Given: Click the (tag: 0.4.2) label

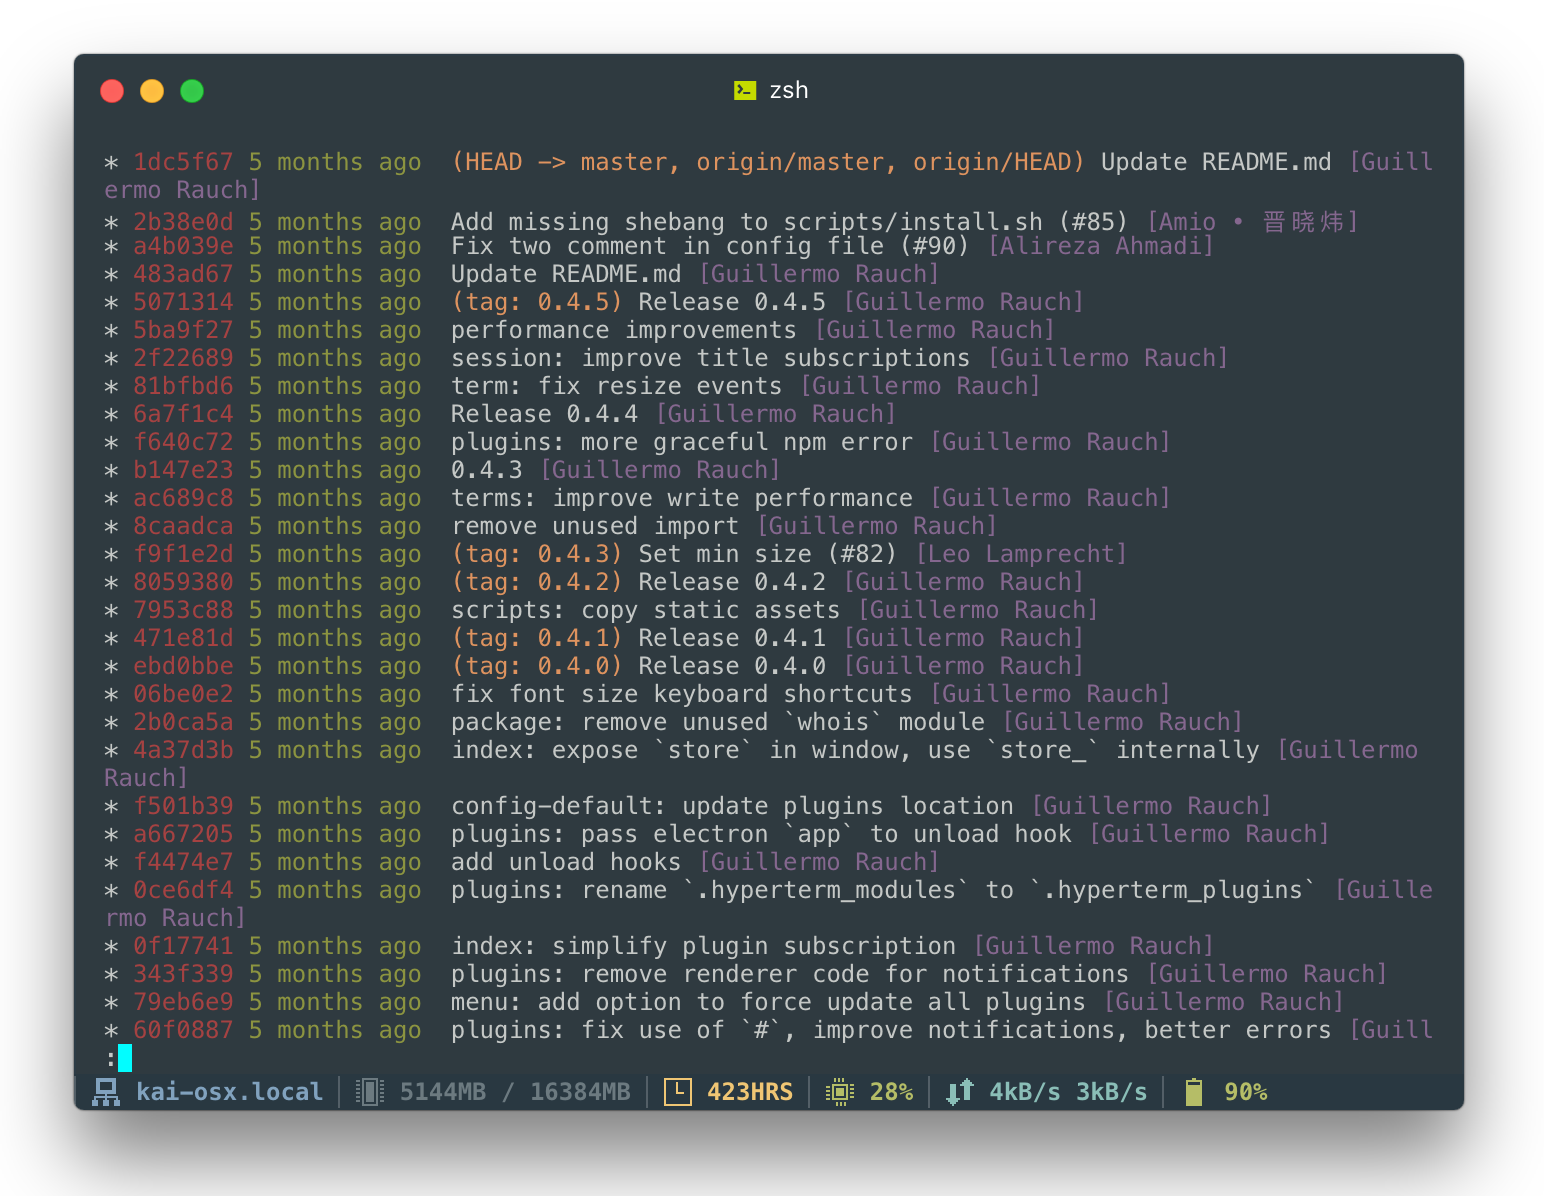Looking at the screenshot, I should coord(537,582).
